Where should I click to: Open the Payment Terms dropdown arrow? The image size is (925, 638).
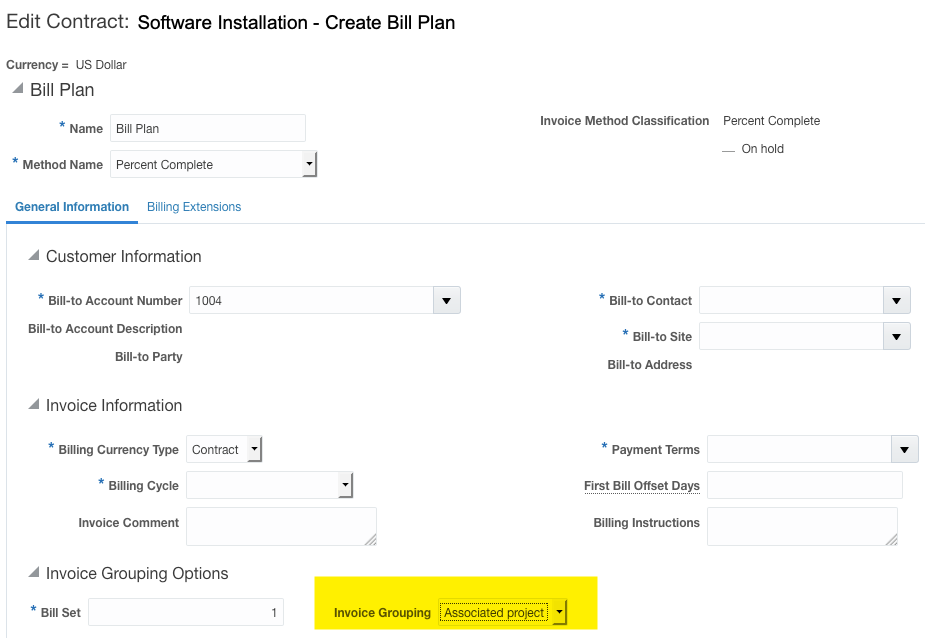pyautogui.click(x=904, y=450)
